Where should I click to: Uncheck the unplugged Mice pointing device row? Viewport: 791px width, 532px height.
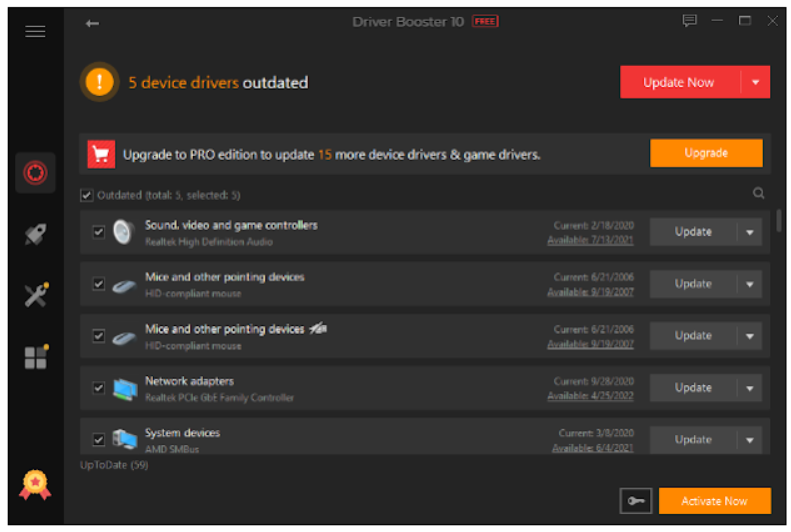click(98, 336)
